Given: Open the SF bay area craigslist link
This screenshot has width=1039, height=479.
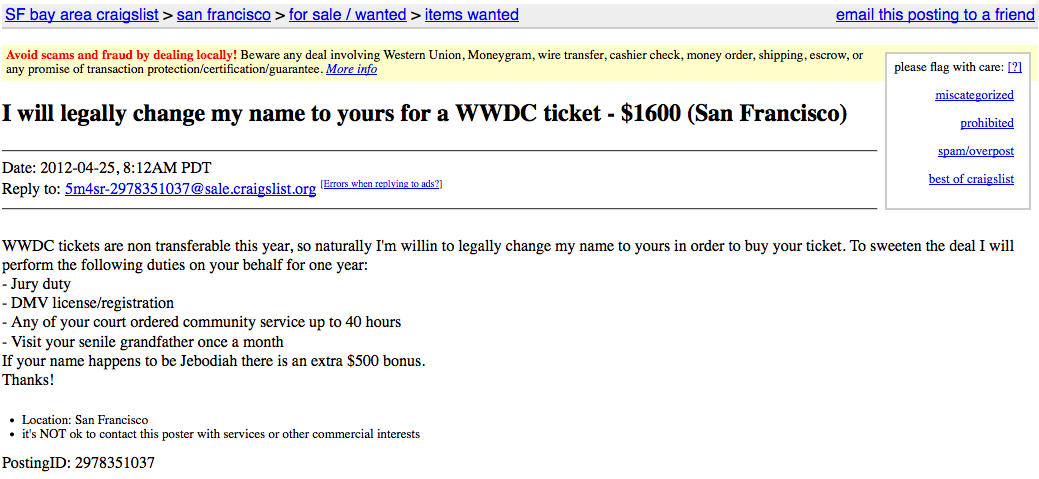Looking at the screenshot, I should (x=82, y=15).
